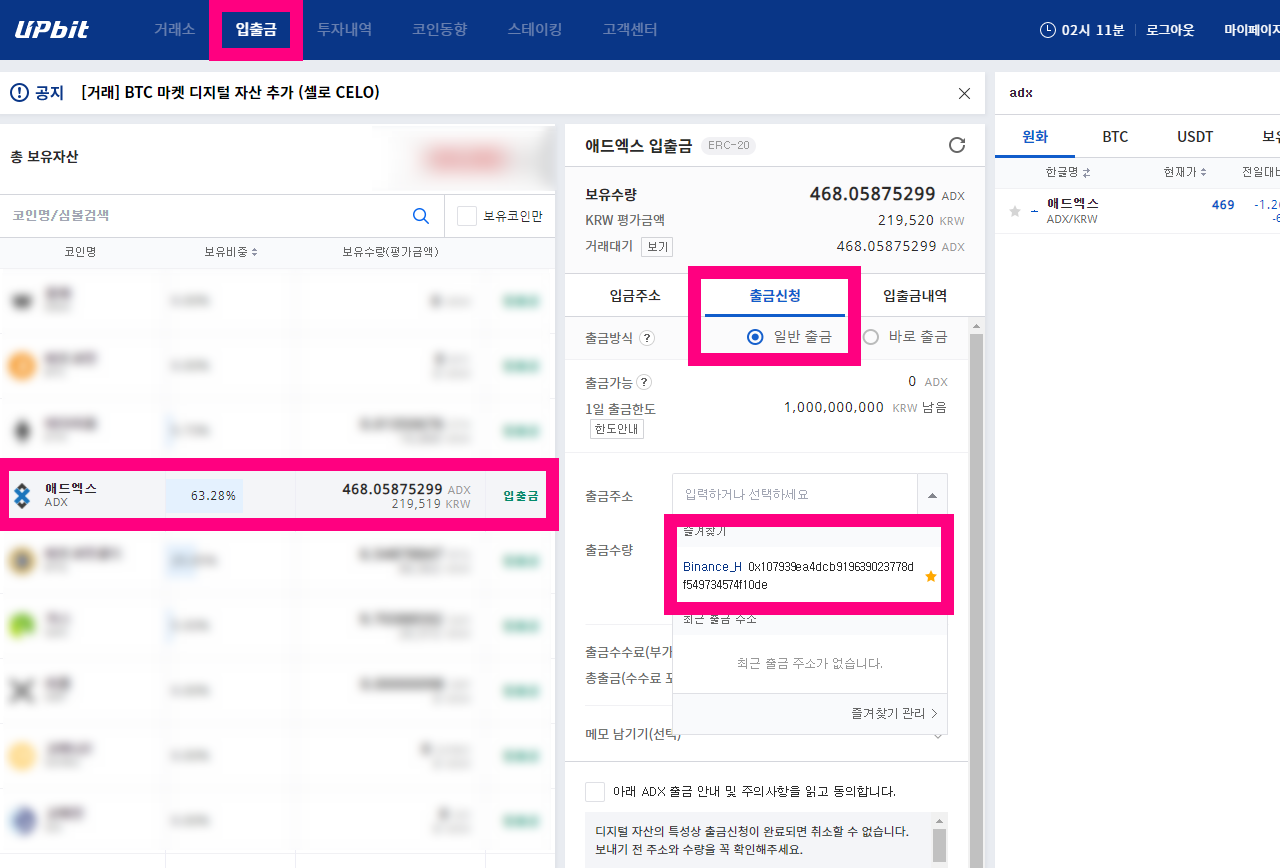Close the notice bar with the X
The image size is (1280, 868).
pyautogui.click(x=964, y=93)
